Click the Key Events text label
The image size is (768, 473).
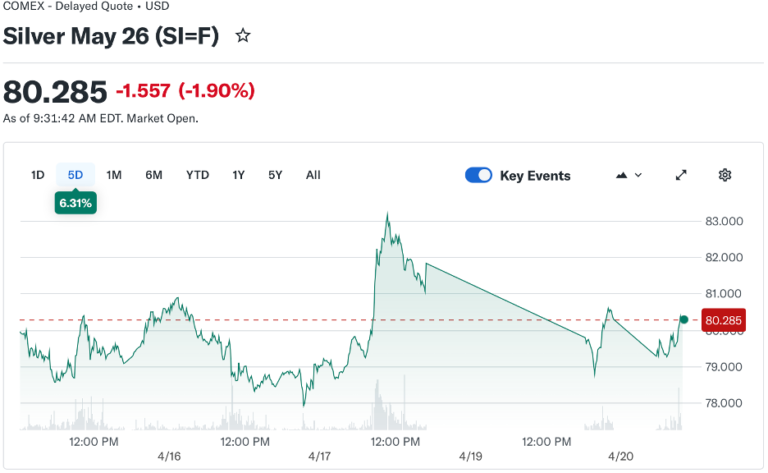[x=535, y=175]
